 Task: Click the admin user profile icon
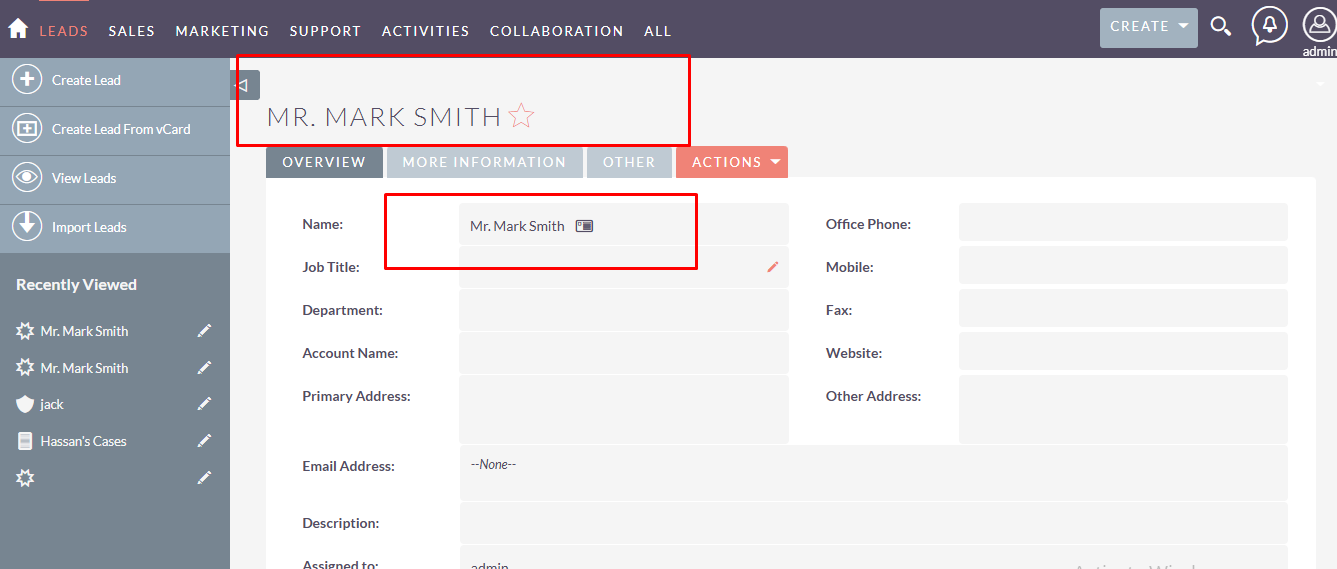tap(1318, 26)
